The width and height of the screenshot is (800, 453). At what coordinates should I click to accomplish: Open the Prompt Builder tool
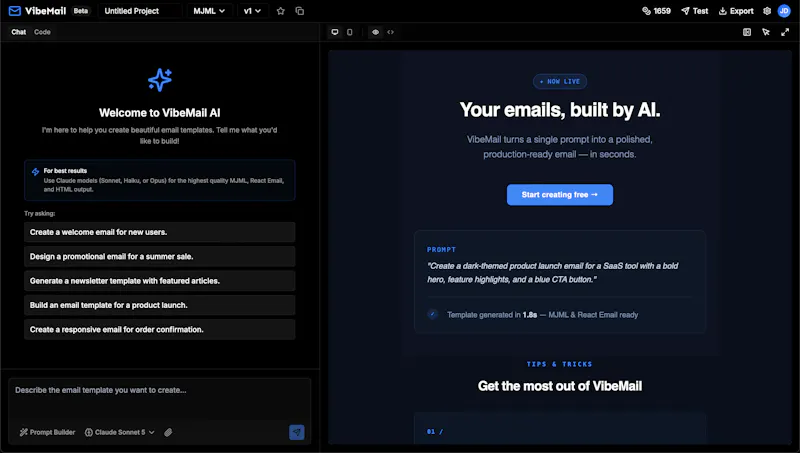[x=47, y=432]
